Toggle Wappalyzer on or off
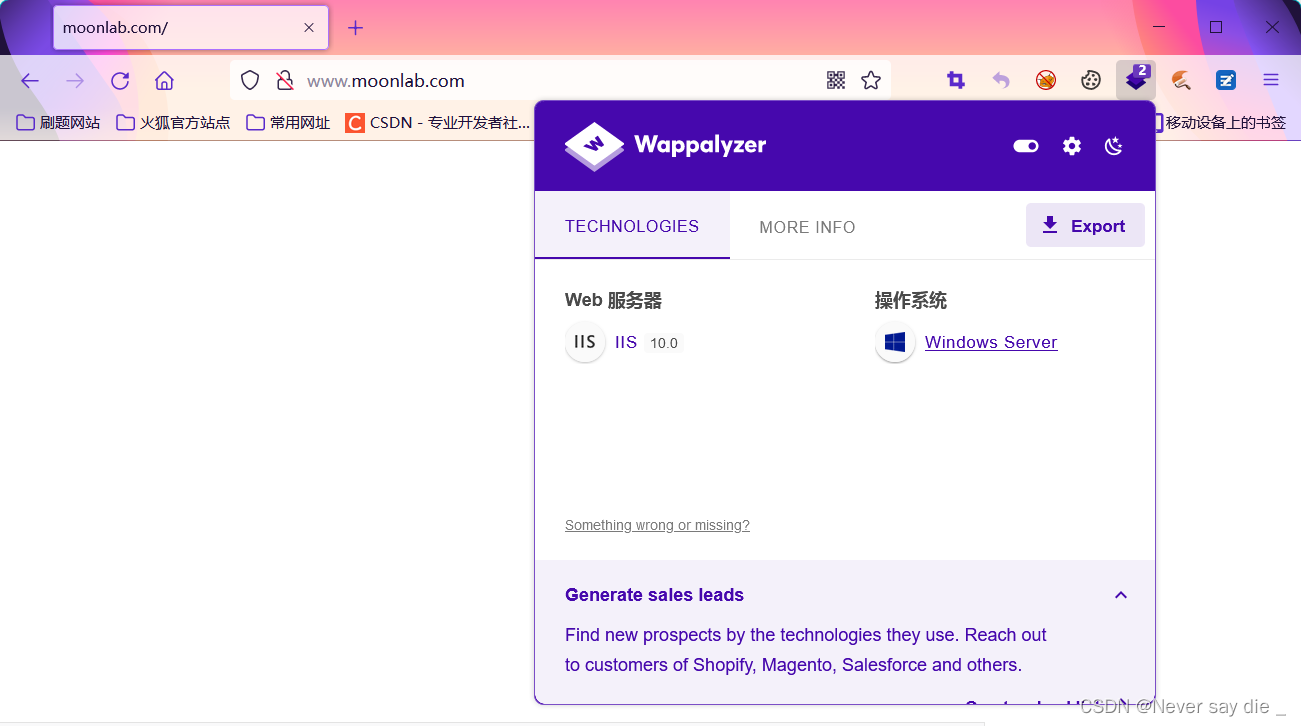This screenshot has height=726, width=1301. [x=1025, y=146]
